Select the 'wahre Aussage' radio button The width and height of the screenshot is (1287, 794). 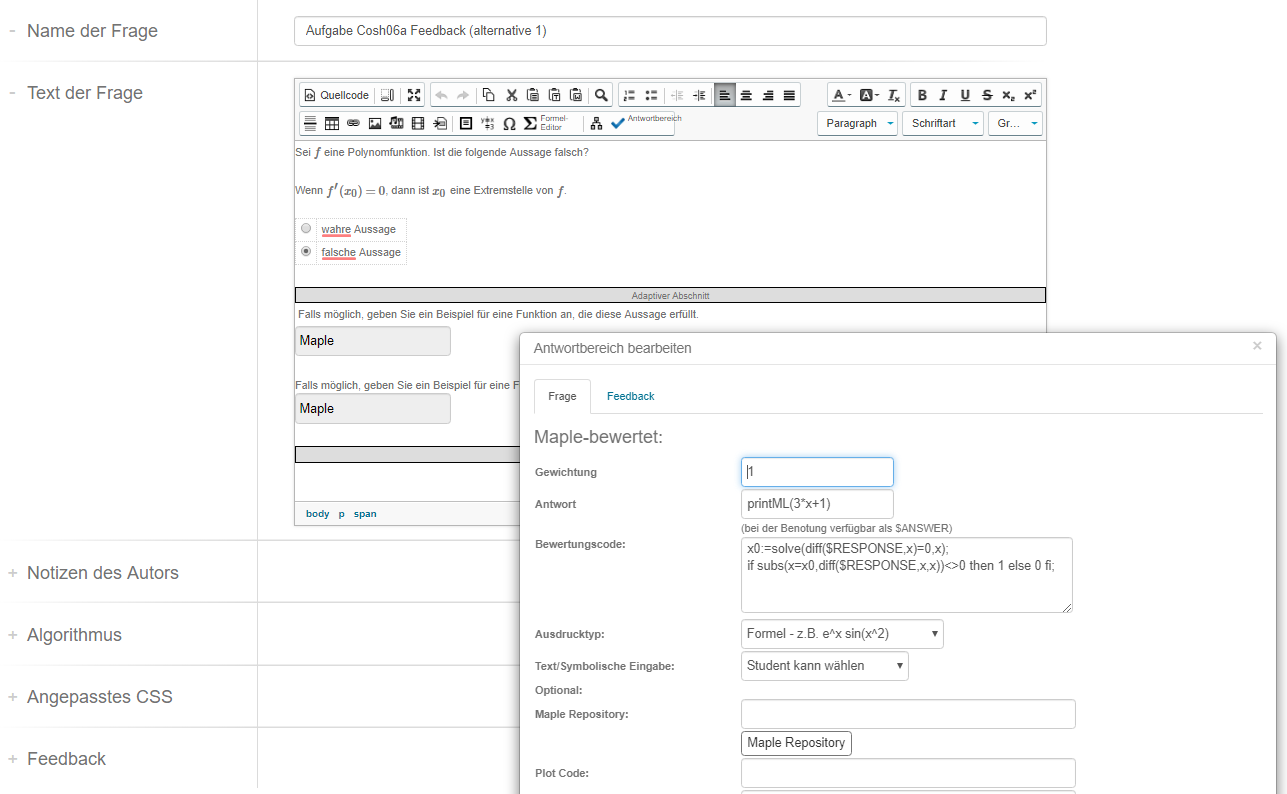tap(306, 228)
